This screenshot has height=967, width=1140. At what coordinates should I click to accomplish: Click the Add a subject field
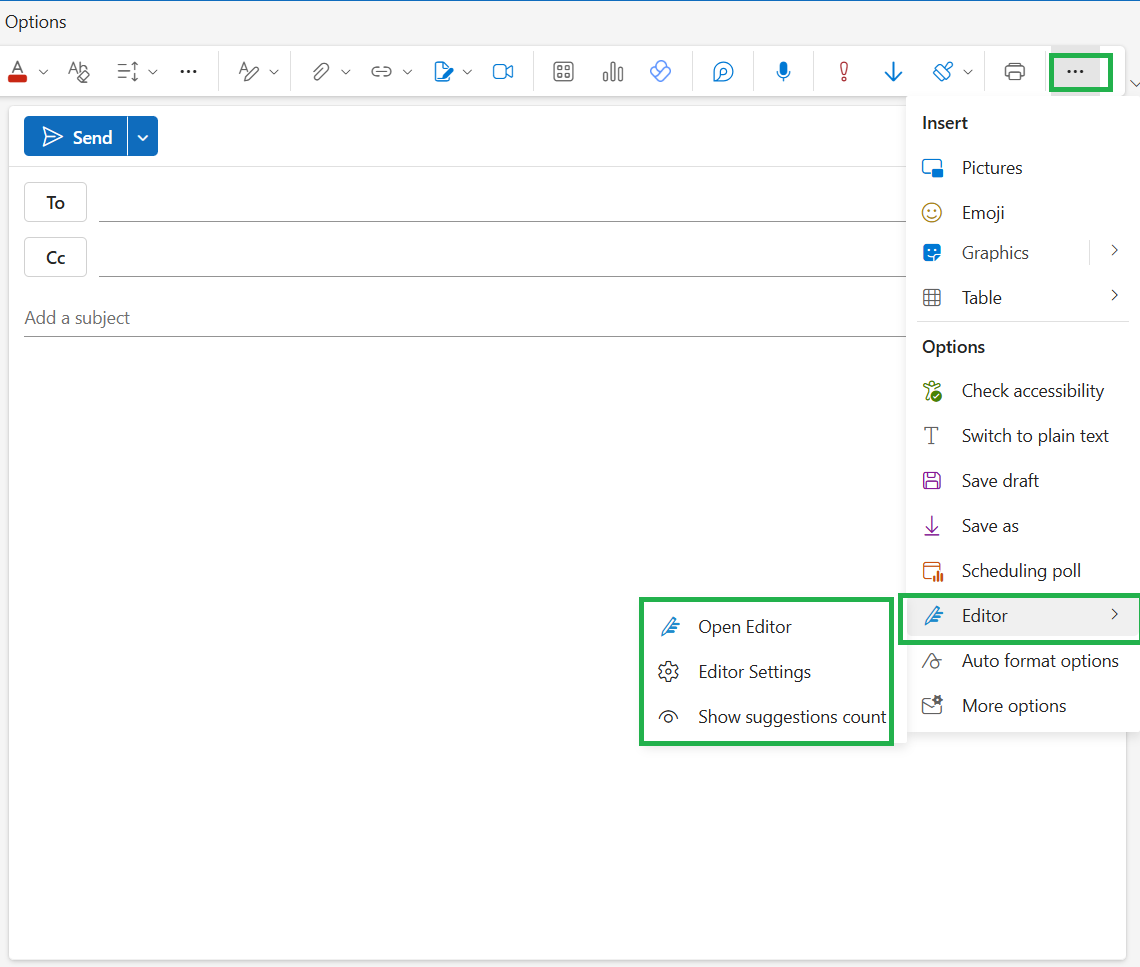(x=465, y=318)
